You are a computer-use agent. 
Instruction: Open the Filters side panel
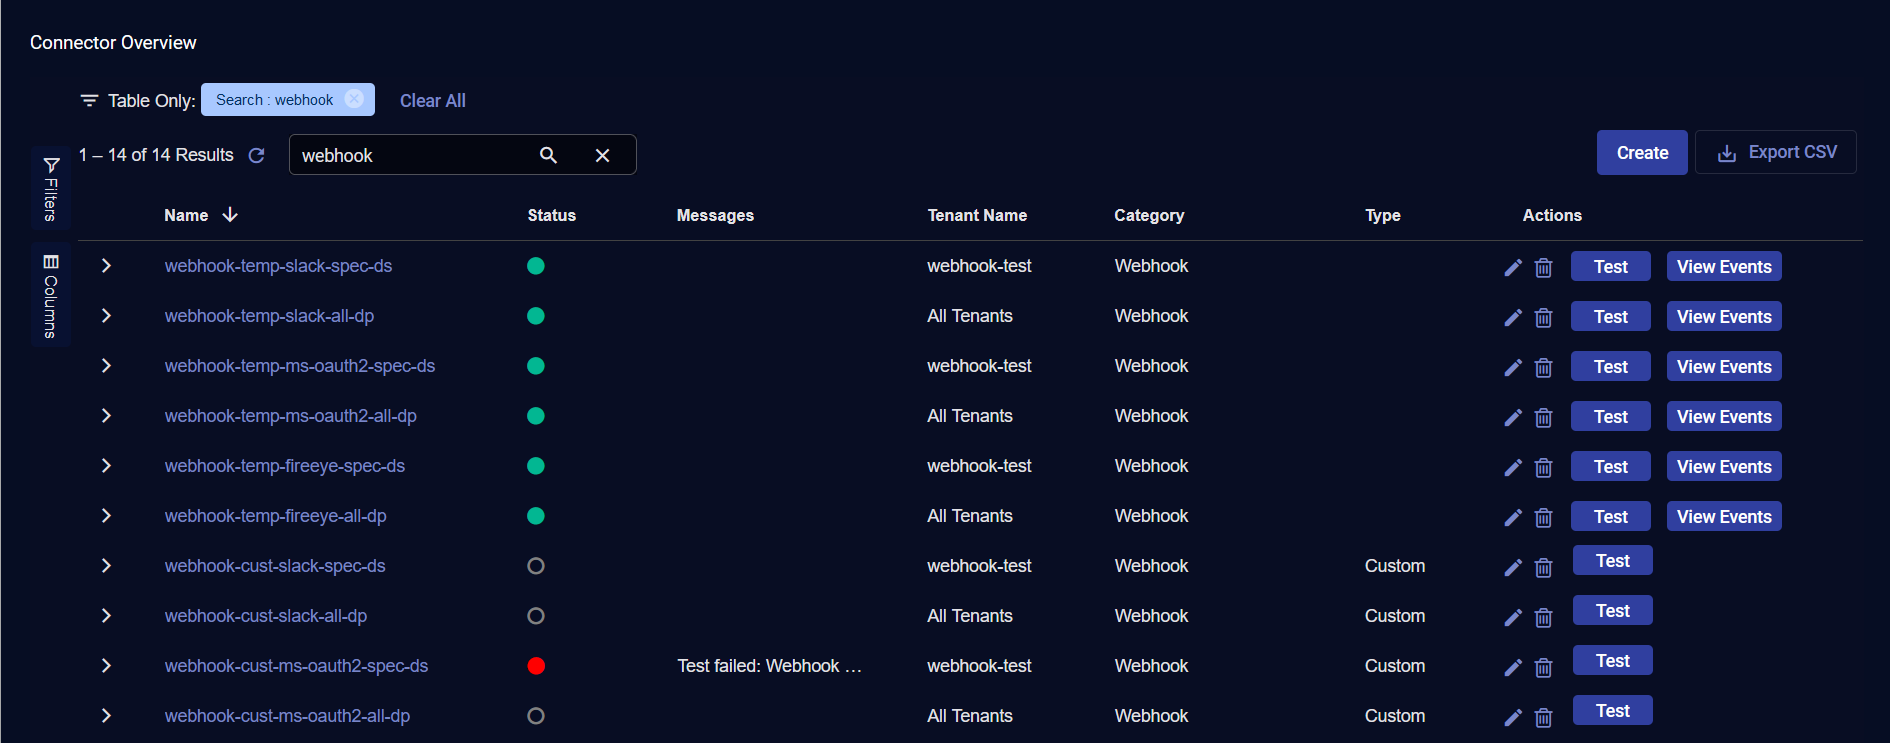(x=51, y=188)
